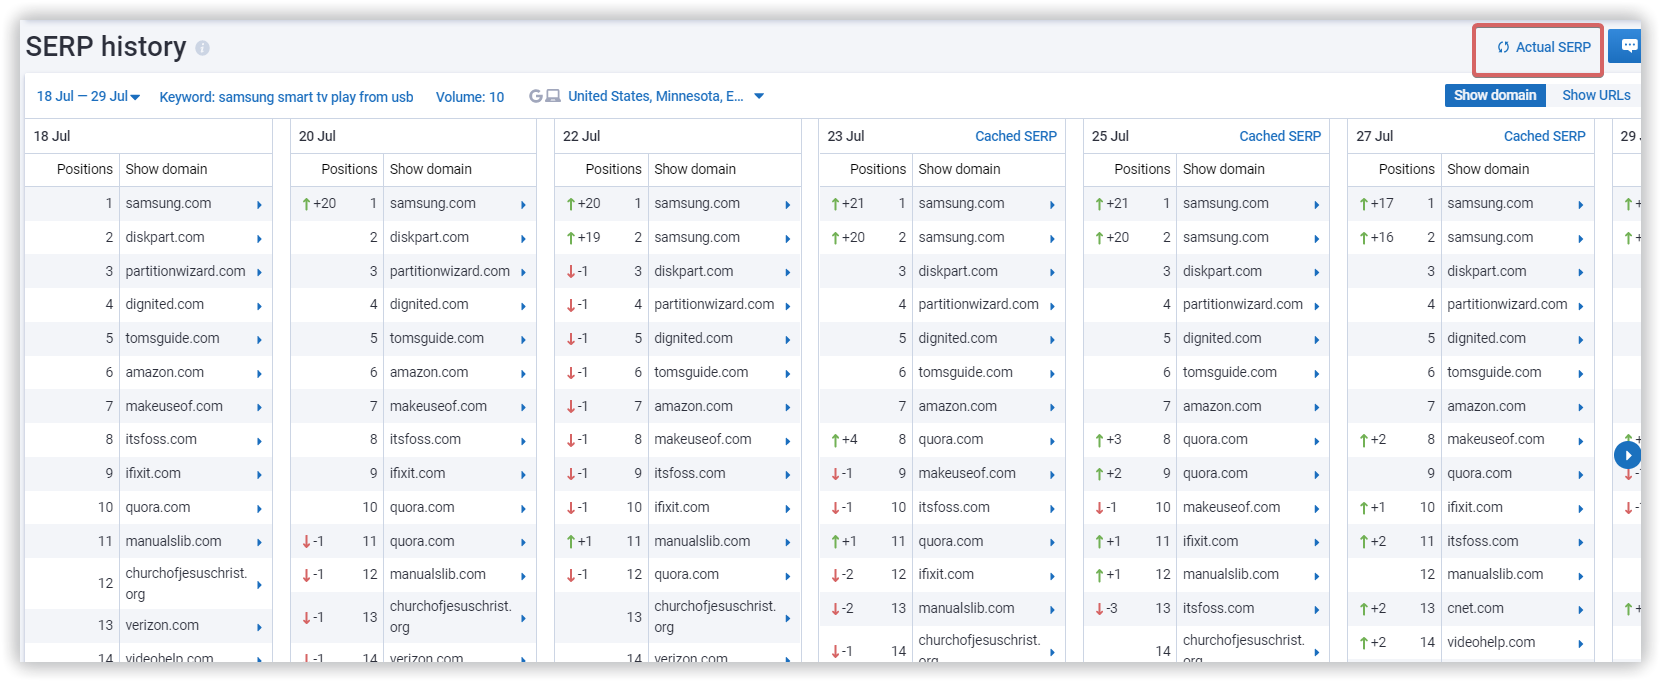Click samsung.com arrow in 20 Jul column
This screenshot has height=682, width=1661.
(x=523, y=205)
